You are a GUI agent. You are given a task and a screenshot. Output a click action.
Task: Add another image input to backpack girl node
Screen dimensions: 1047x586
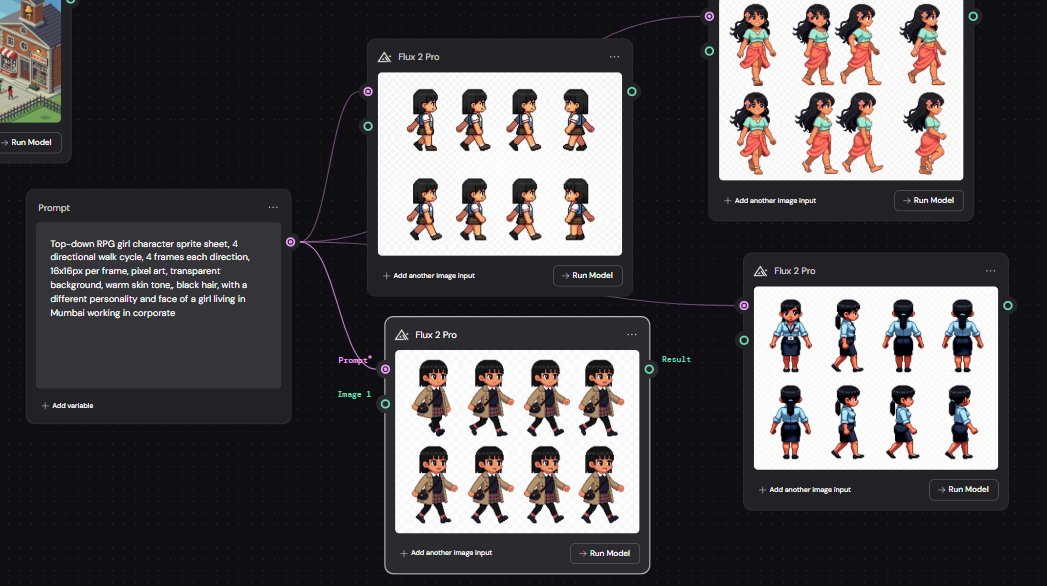[x=429, y=276]
